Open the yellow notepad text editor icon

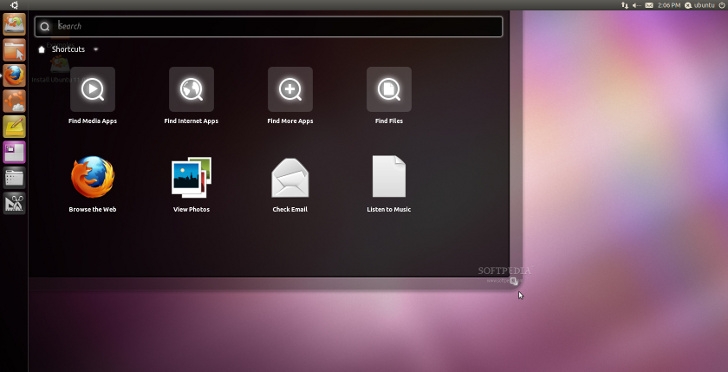14,127
